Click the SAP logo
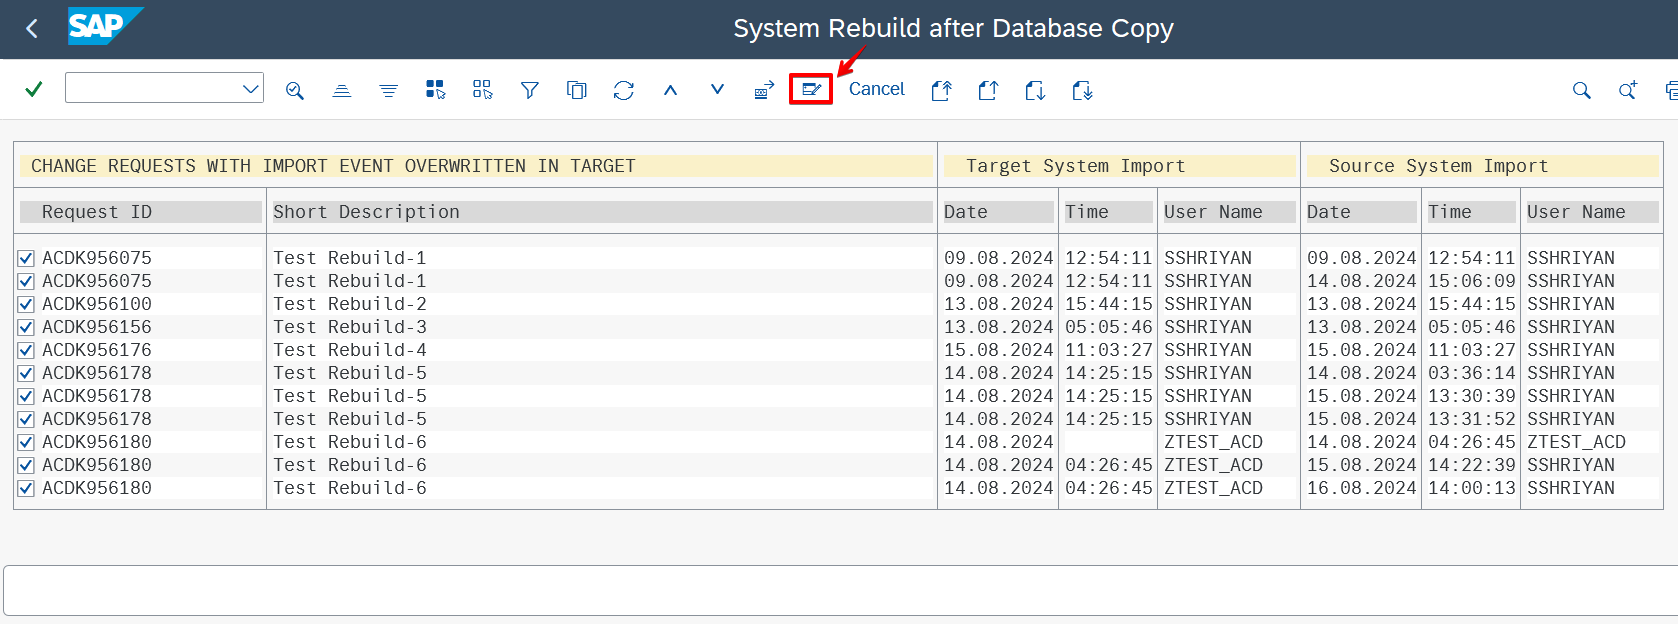This screenshot has height=624, width=1678. click(x=105, y=26)
